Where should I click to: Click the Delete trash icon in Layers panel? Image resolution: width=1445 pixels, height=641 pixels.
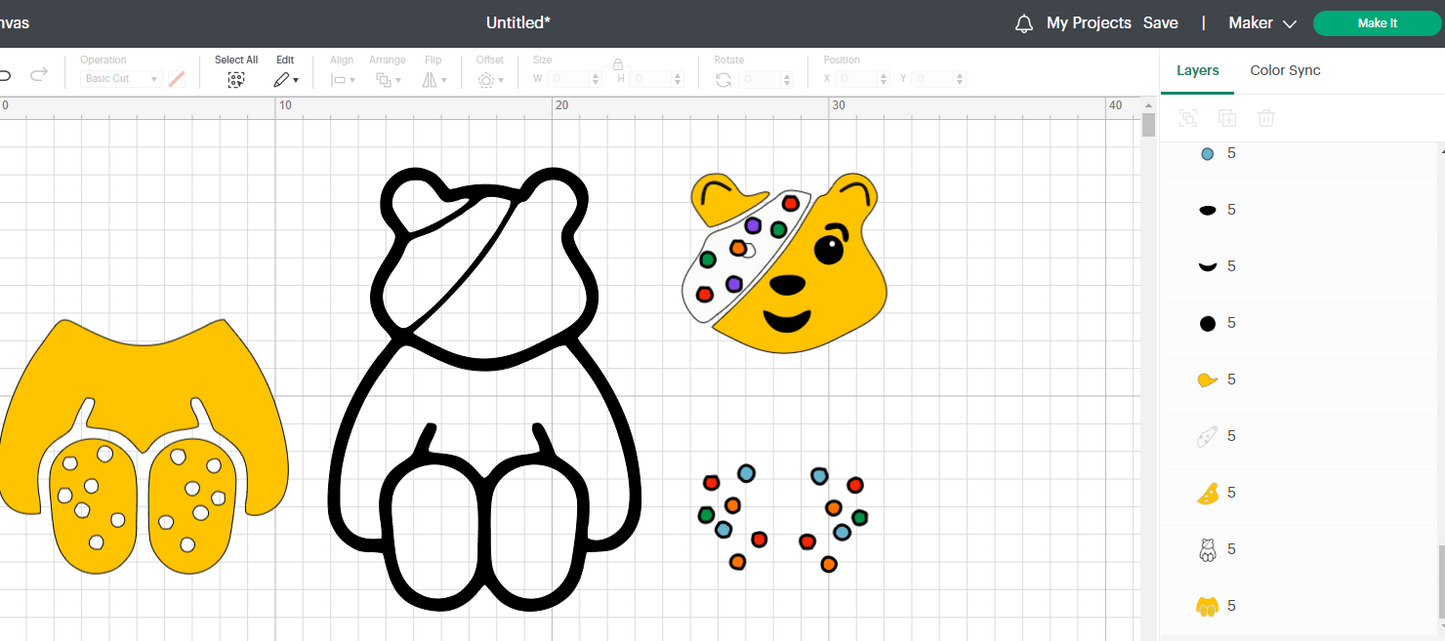[1266, 118]
